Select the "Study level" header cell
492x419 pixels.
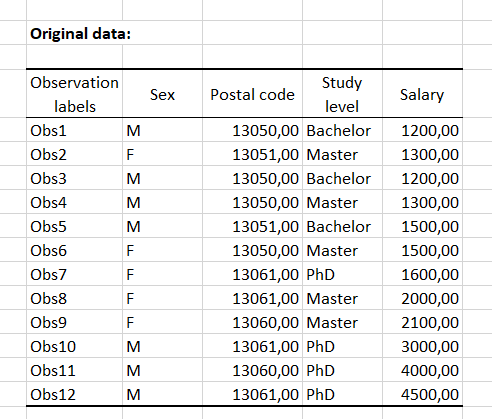[x=342, y=94]
